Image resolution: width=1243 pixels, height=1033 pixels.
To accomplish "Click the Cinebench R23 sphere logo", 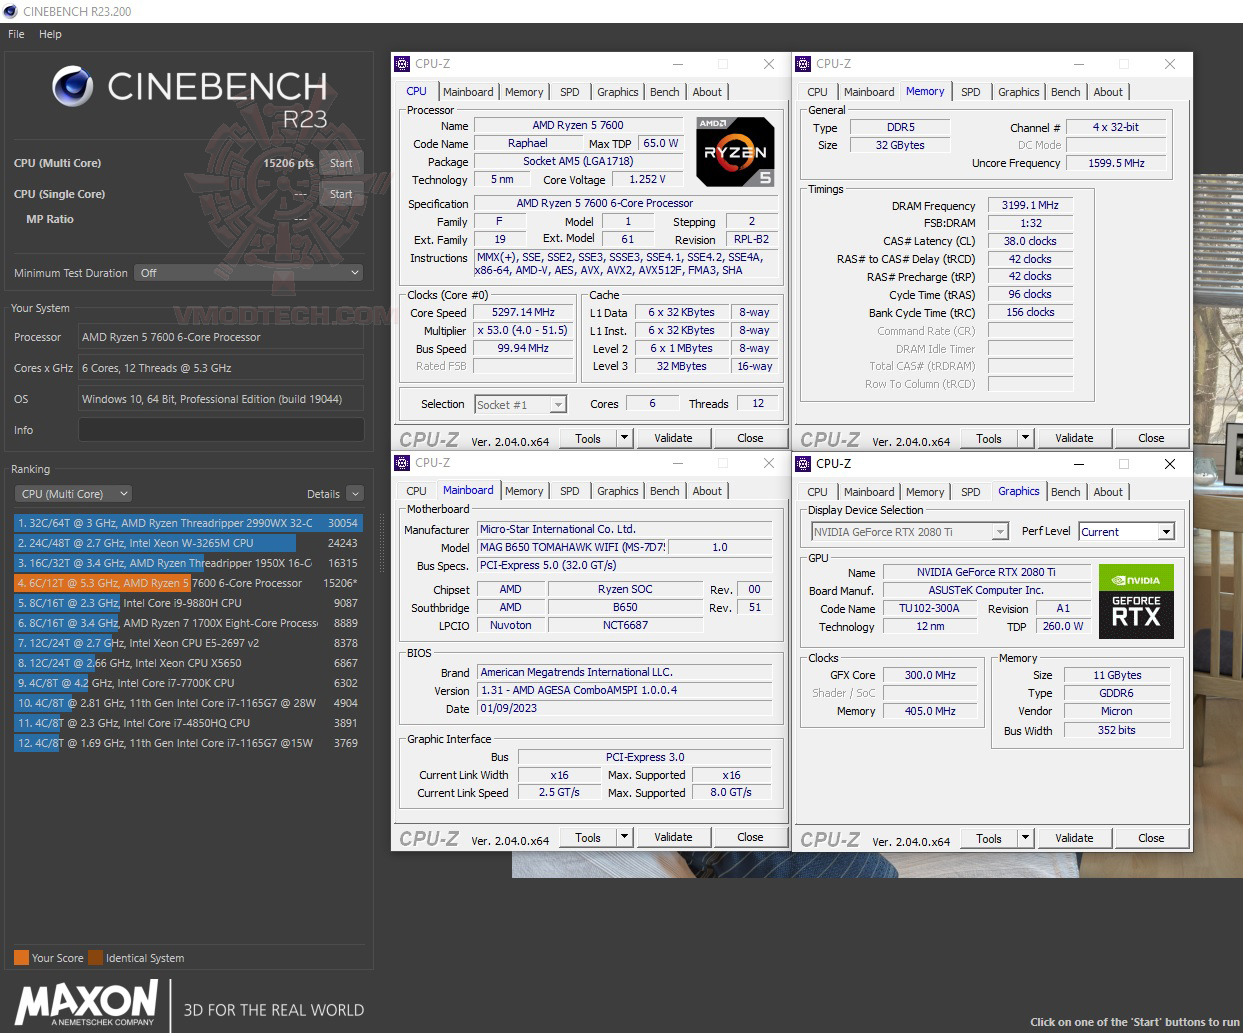I will pos(72,87).
